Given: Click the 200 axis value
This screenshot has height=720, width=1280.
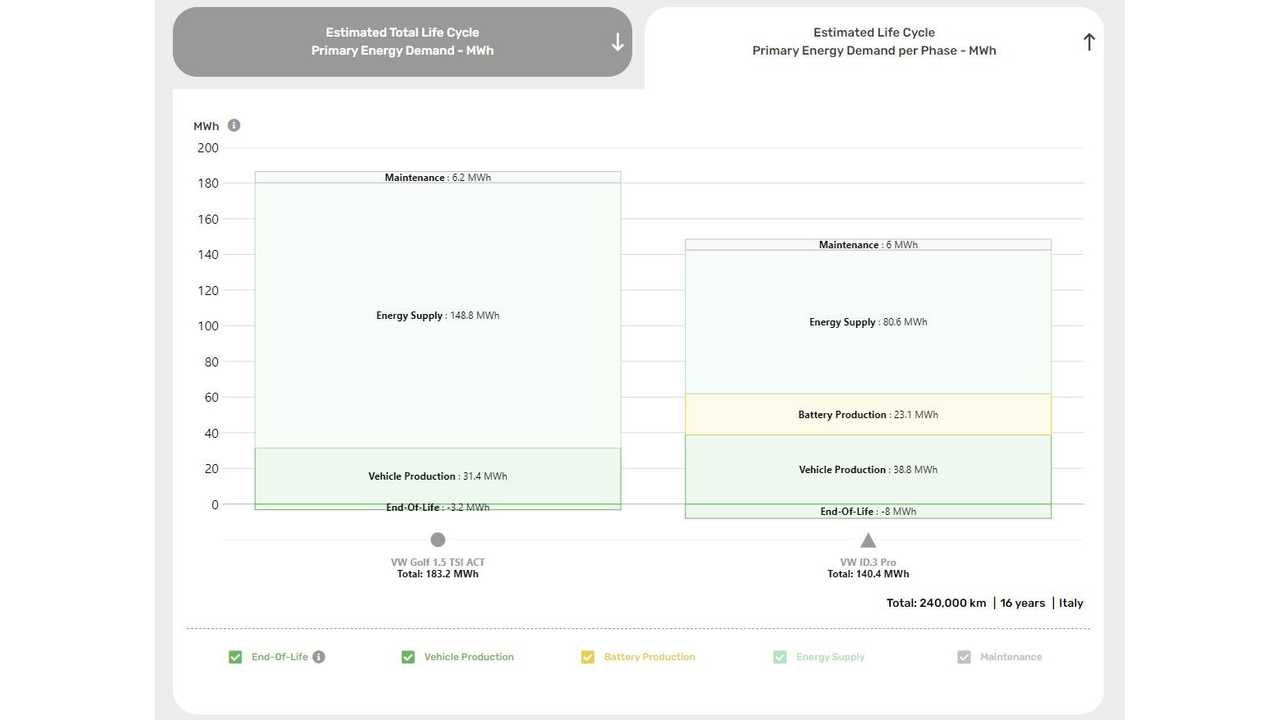Looking at the screenshot, I should (208, 148).
